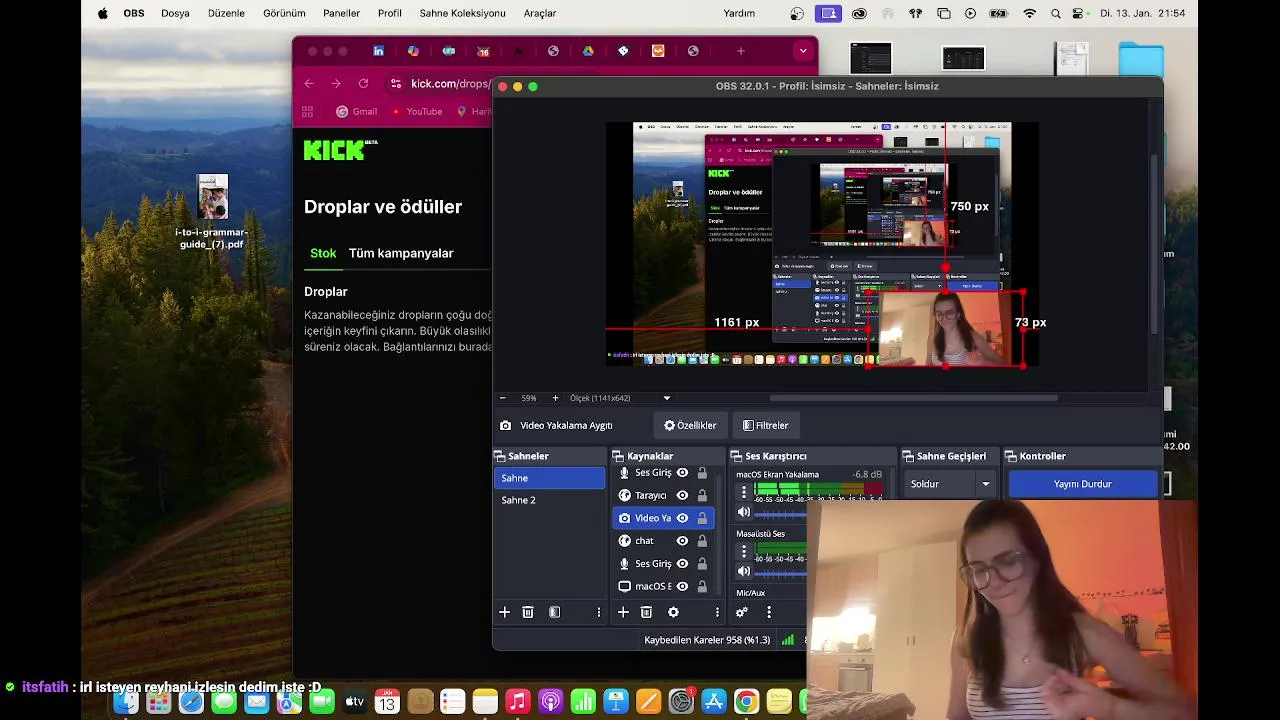
Task: Switch to Tüm kampanyalar tab
Action: point(401,253)
